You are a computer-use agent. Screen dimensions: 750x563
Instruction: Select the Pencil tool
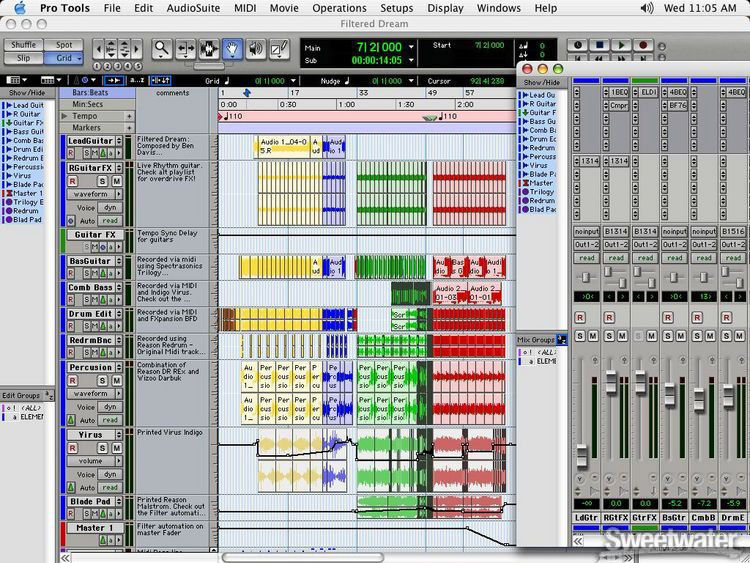[279, 49]
